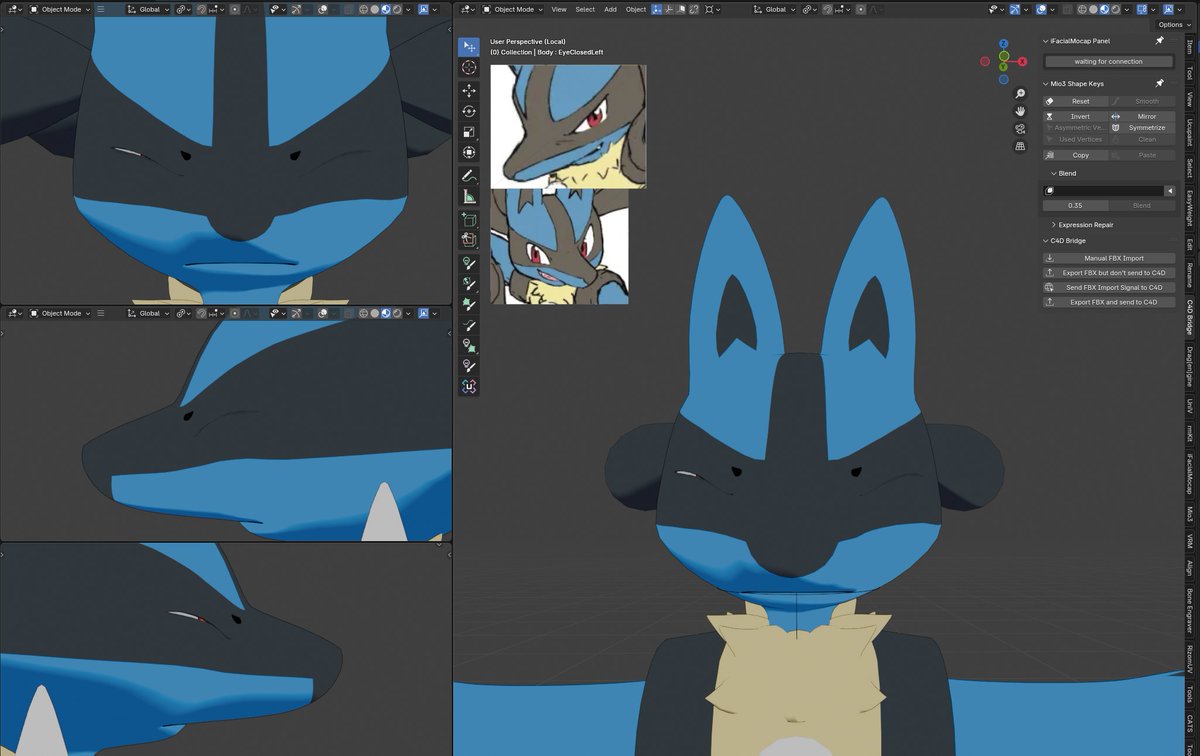
Task: Open Global orientation dropdown in main viewport
Action: click(776, 9)
